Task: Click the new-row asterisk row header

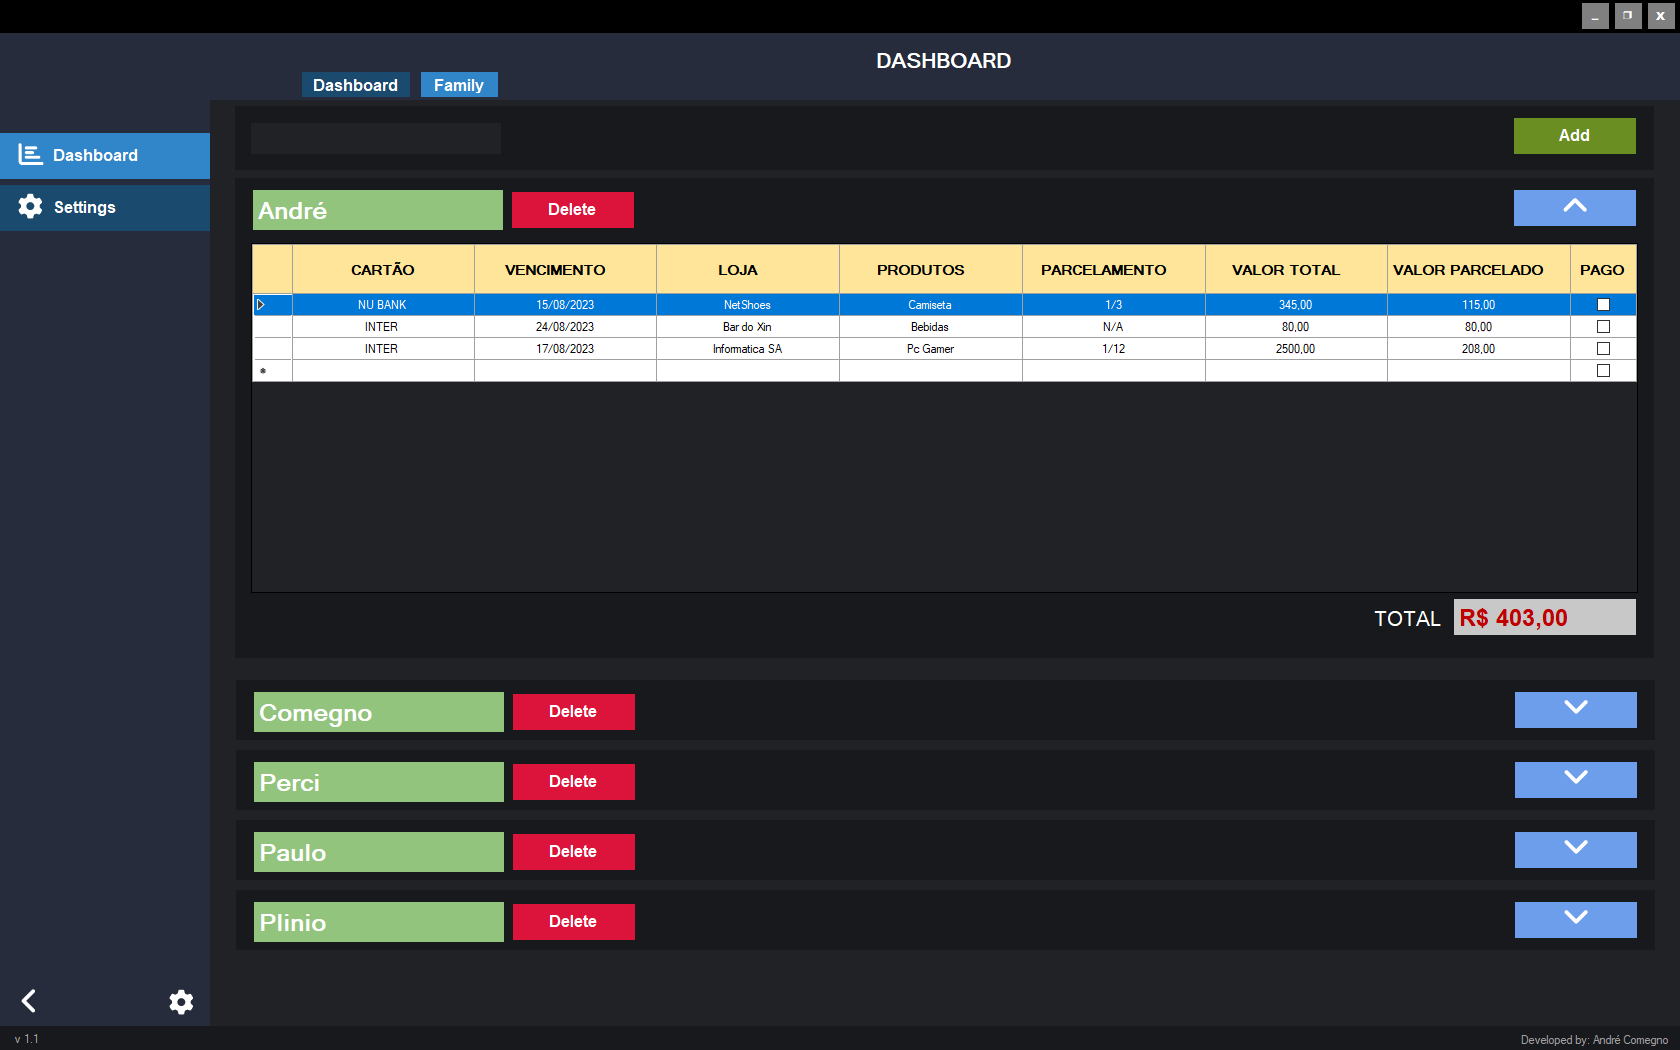Action: point(272,371)
